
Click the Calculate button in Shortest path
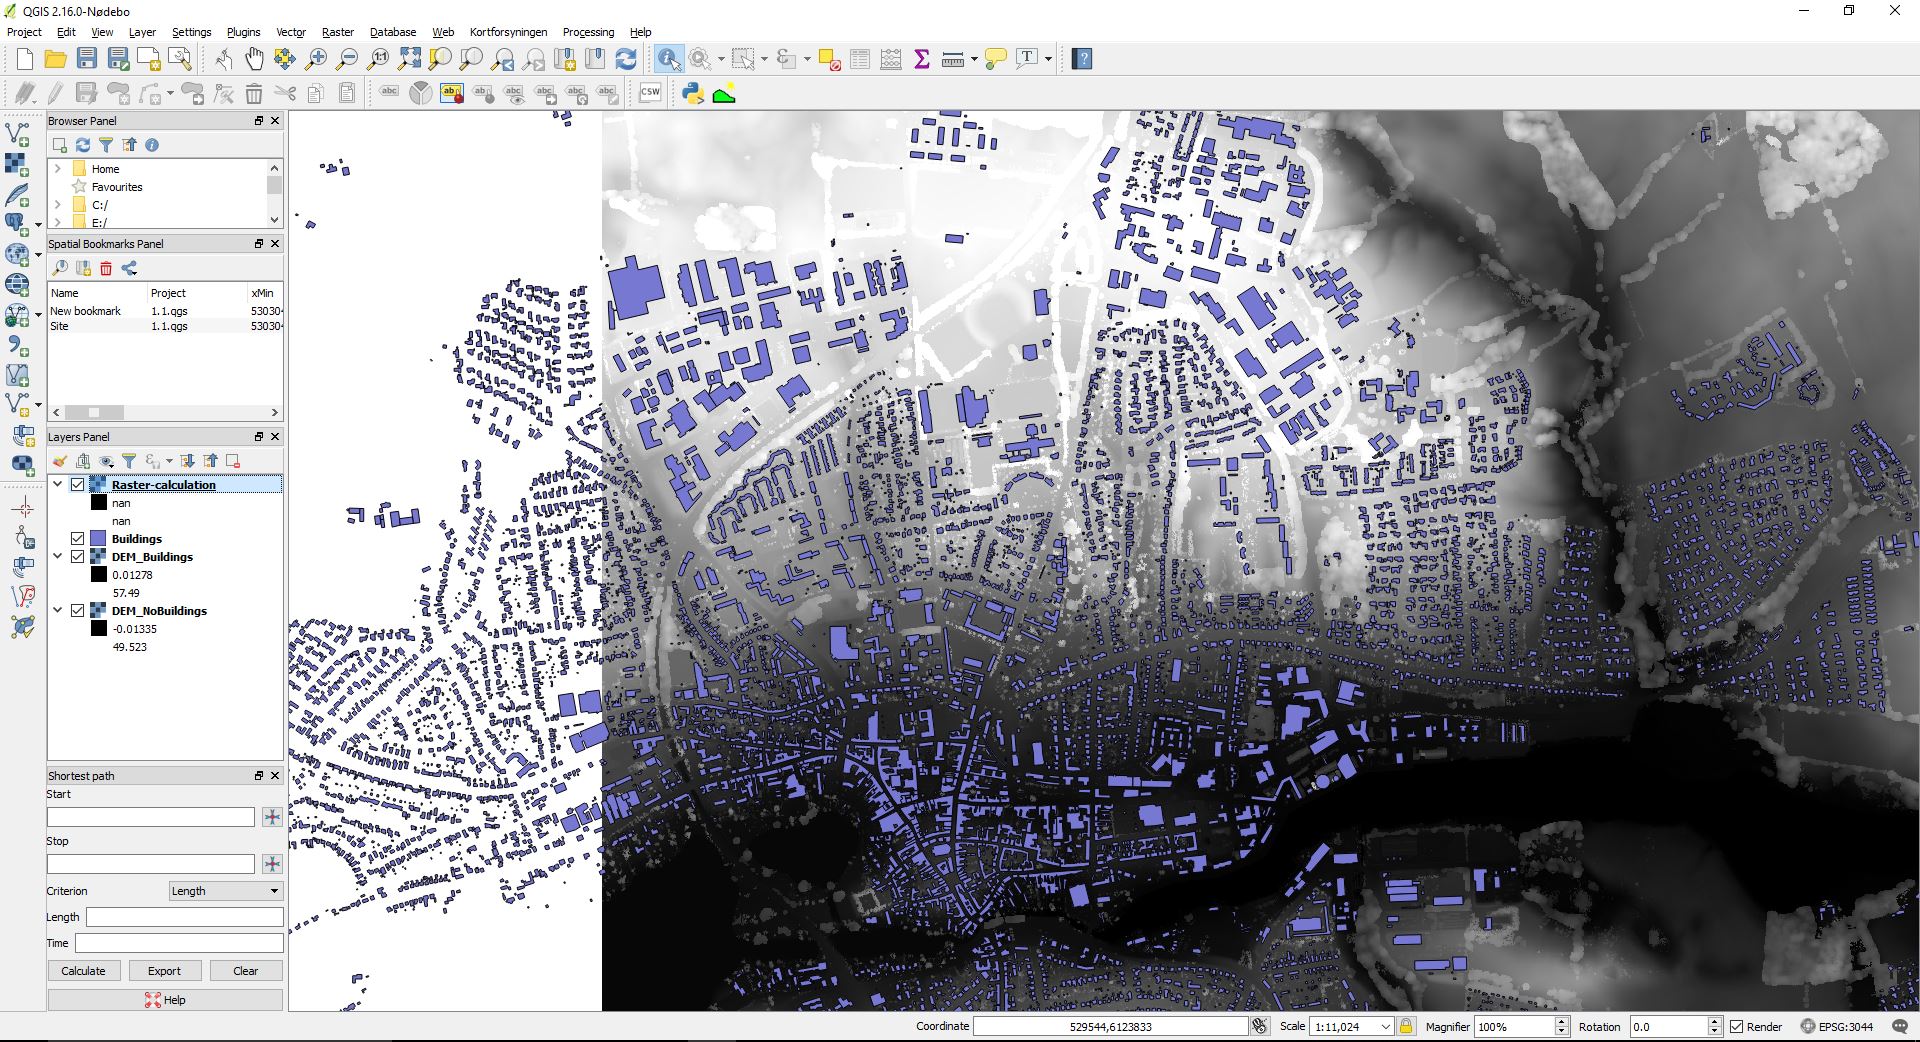click(83, 971)
